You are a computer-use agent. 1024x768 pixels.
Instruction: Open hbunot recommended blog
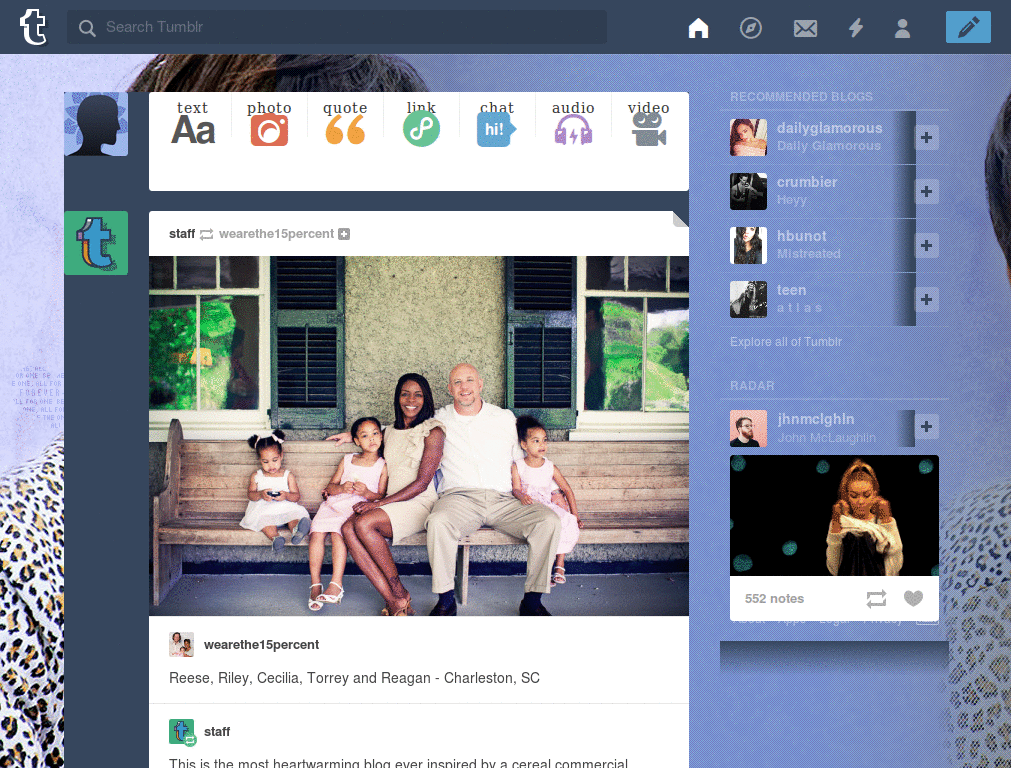pos(801,236)
